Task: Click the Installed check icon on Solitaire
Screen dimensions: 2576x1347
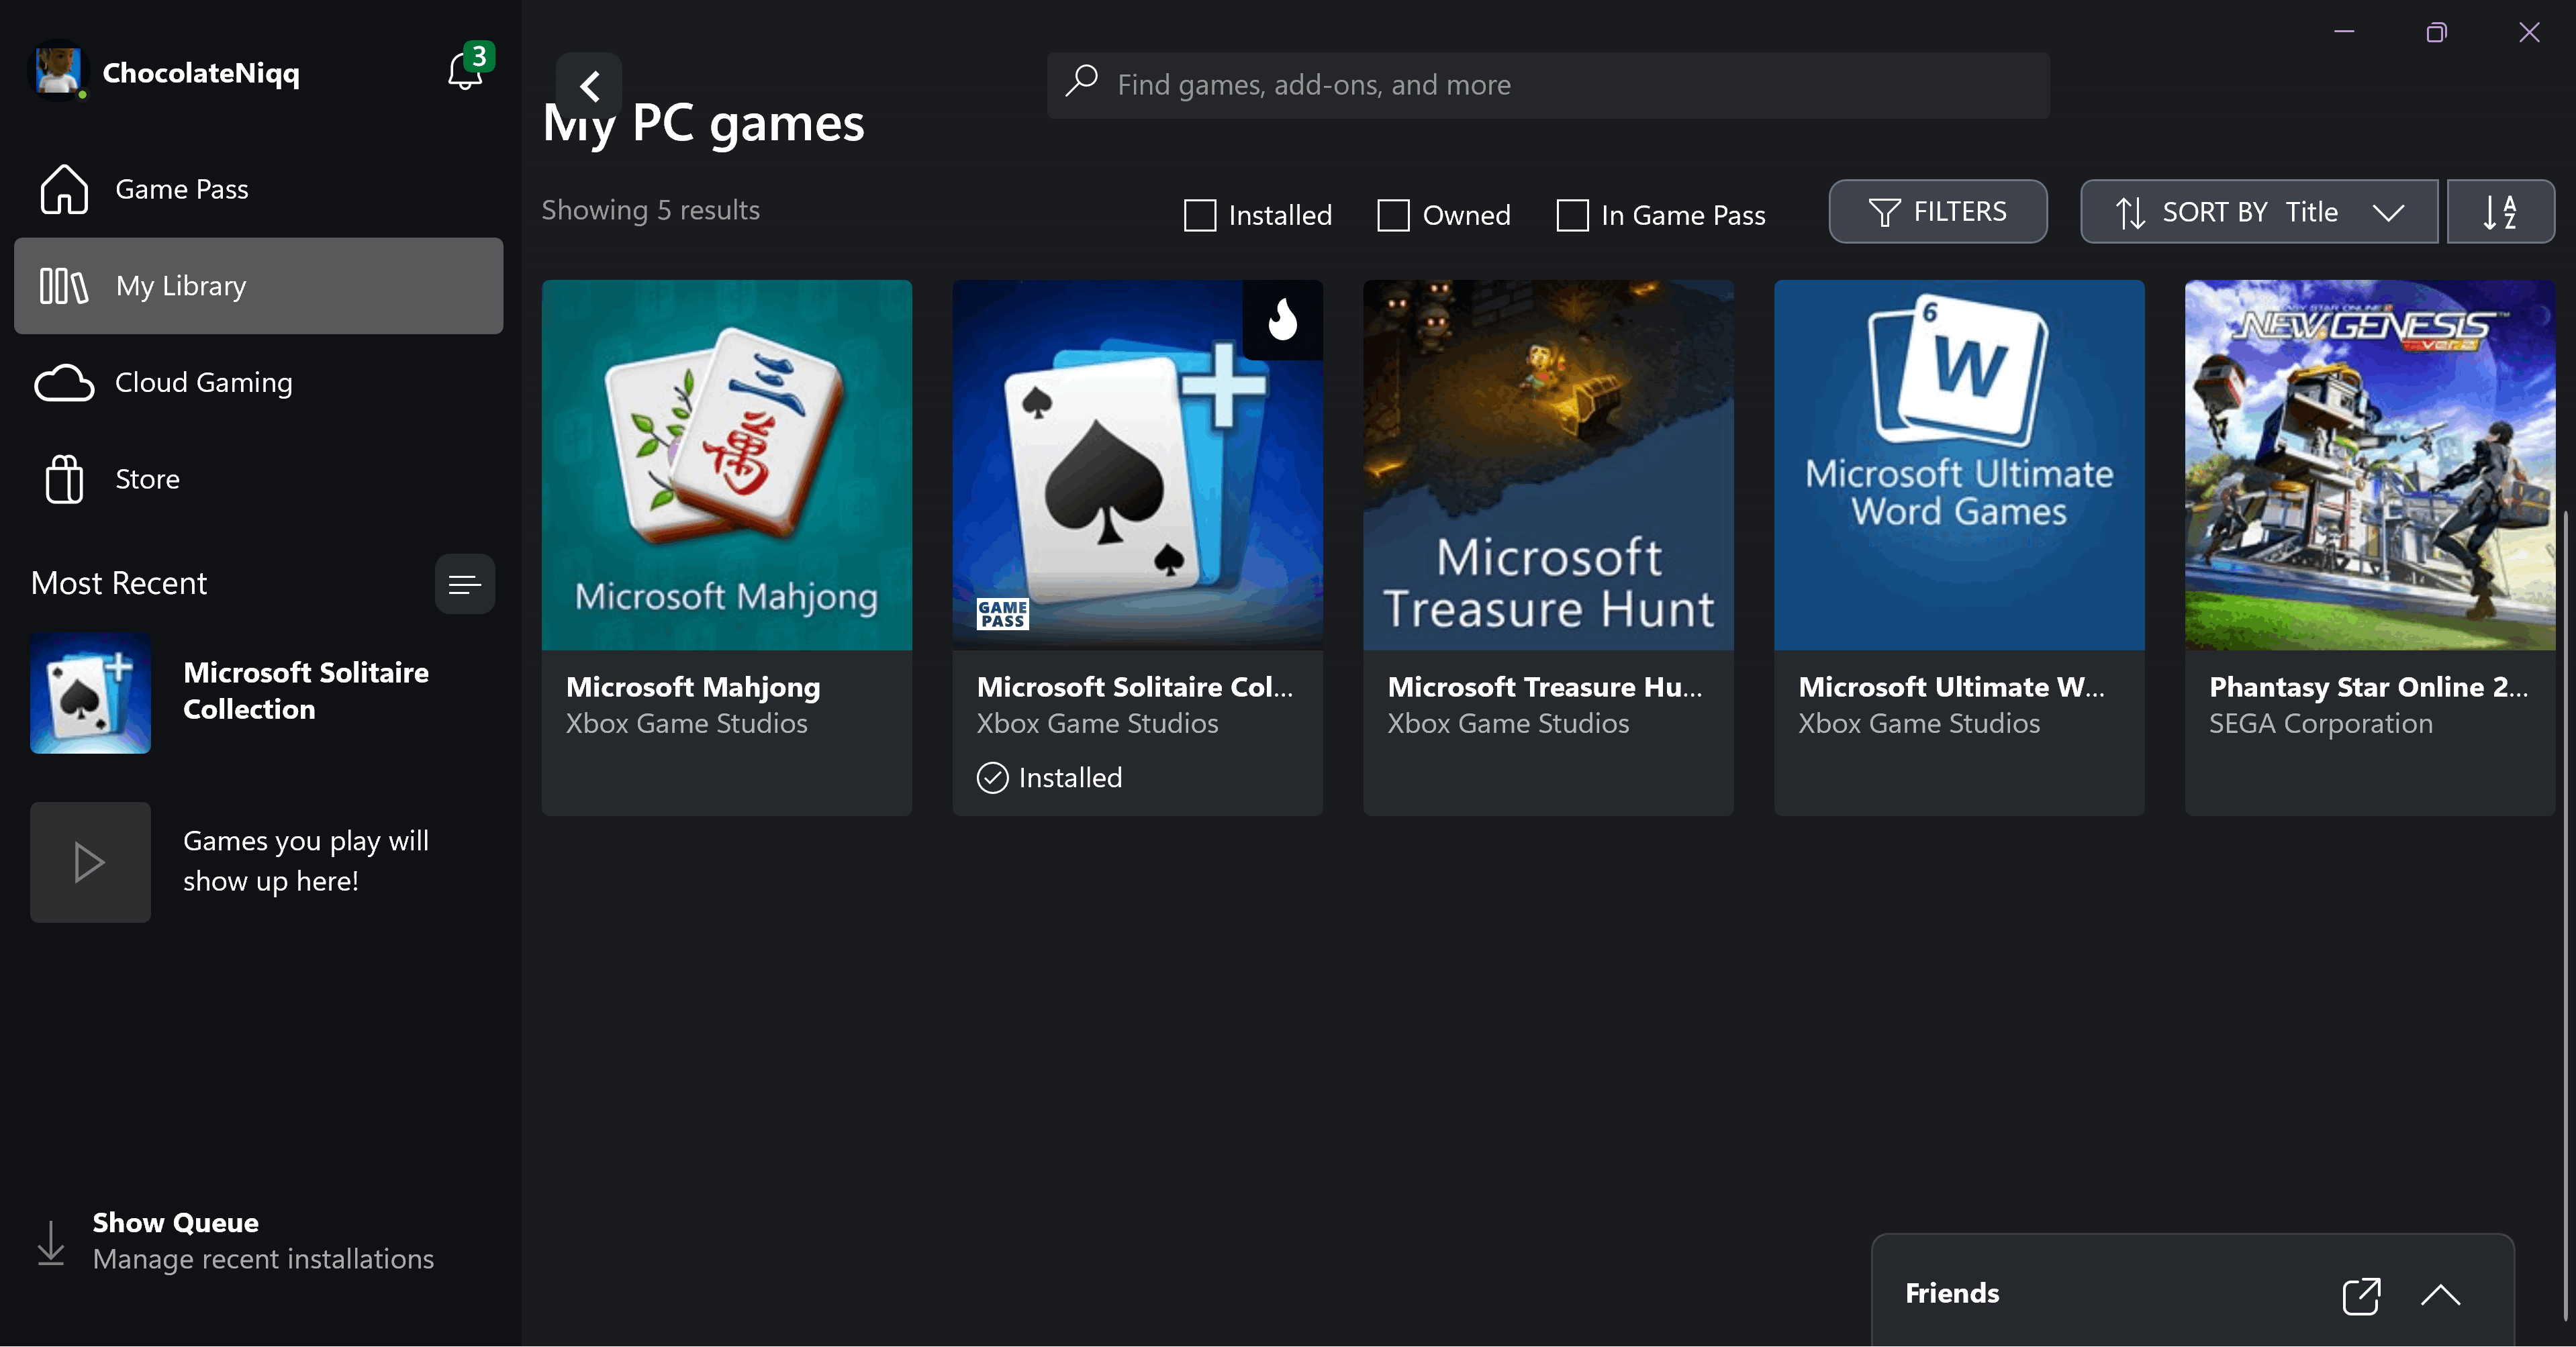Action: tap(992, 777)
